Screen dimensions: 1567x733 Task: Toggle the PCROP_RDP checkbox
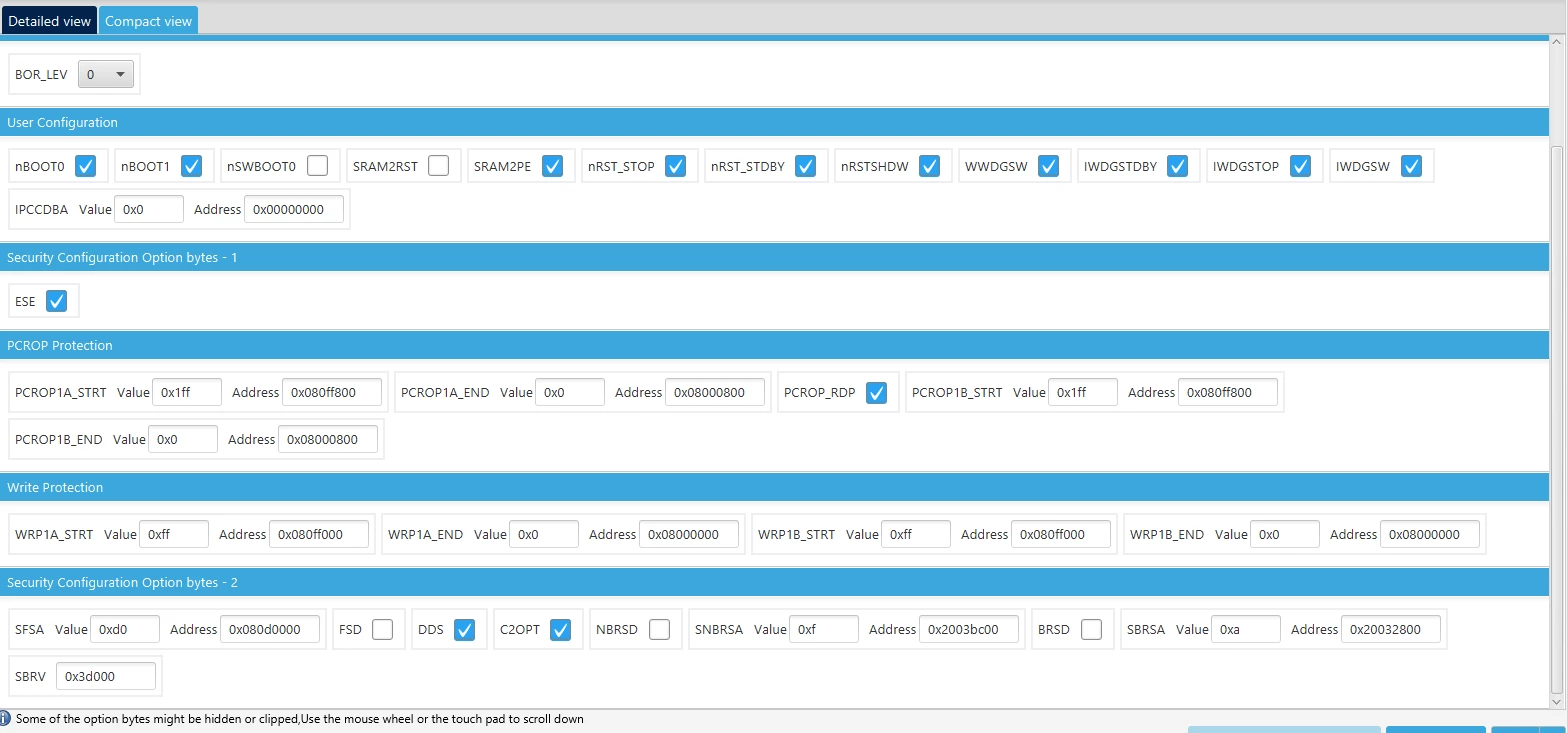(x=876, y=393)
